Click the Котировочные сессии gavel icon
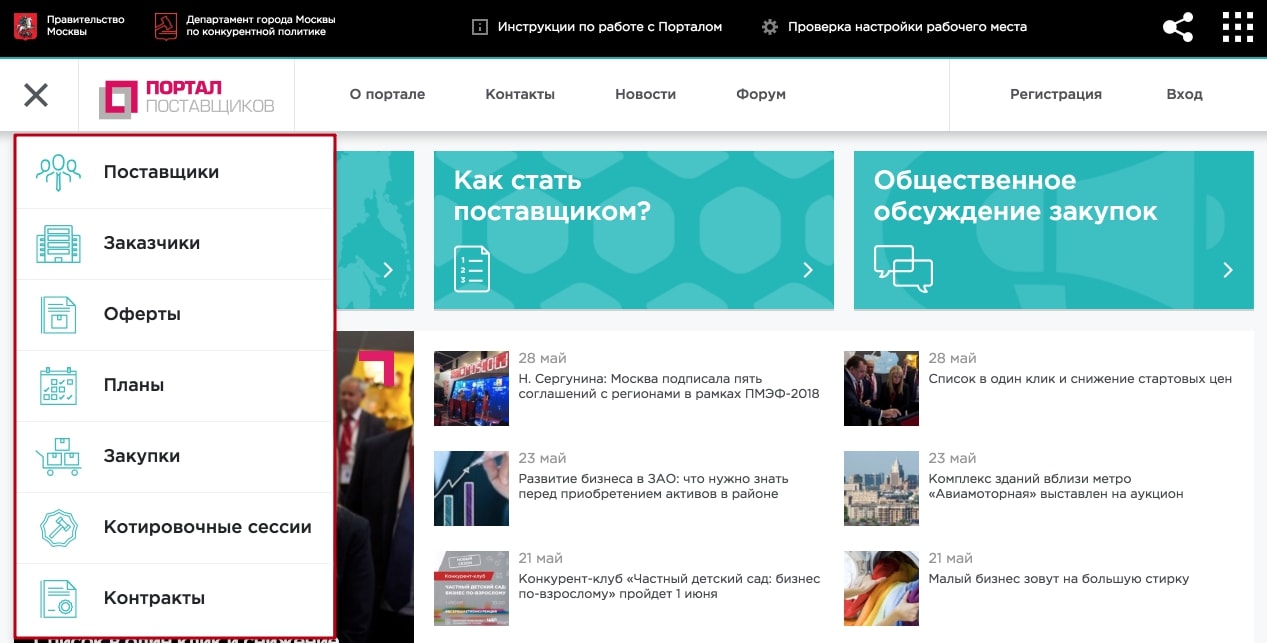 coord(58,527)
